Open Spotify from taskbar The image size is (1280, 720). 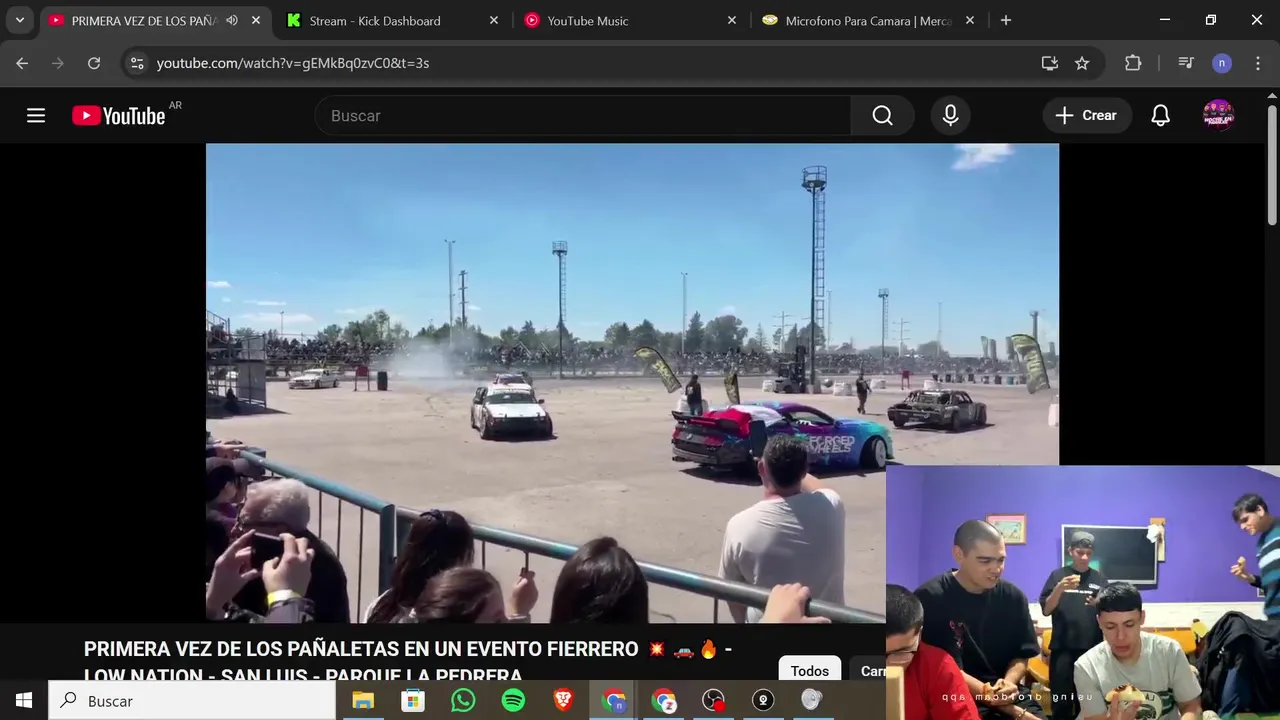[x=513, y=701]
